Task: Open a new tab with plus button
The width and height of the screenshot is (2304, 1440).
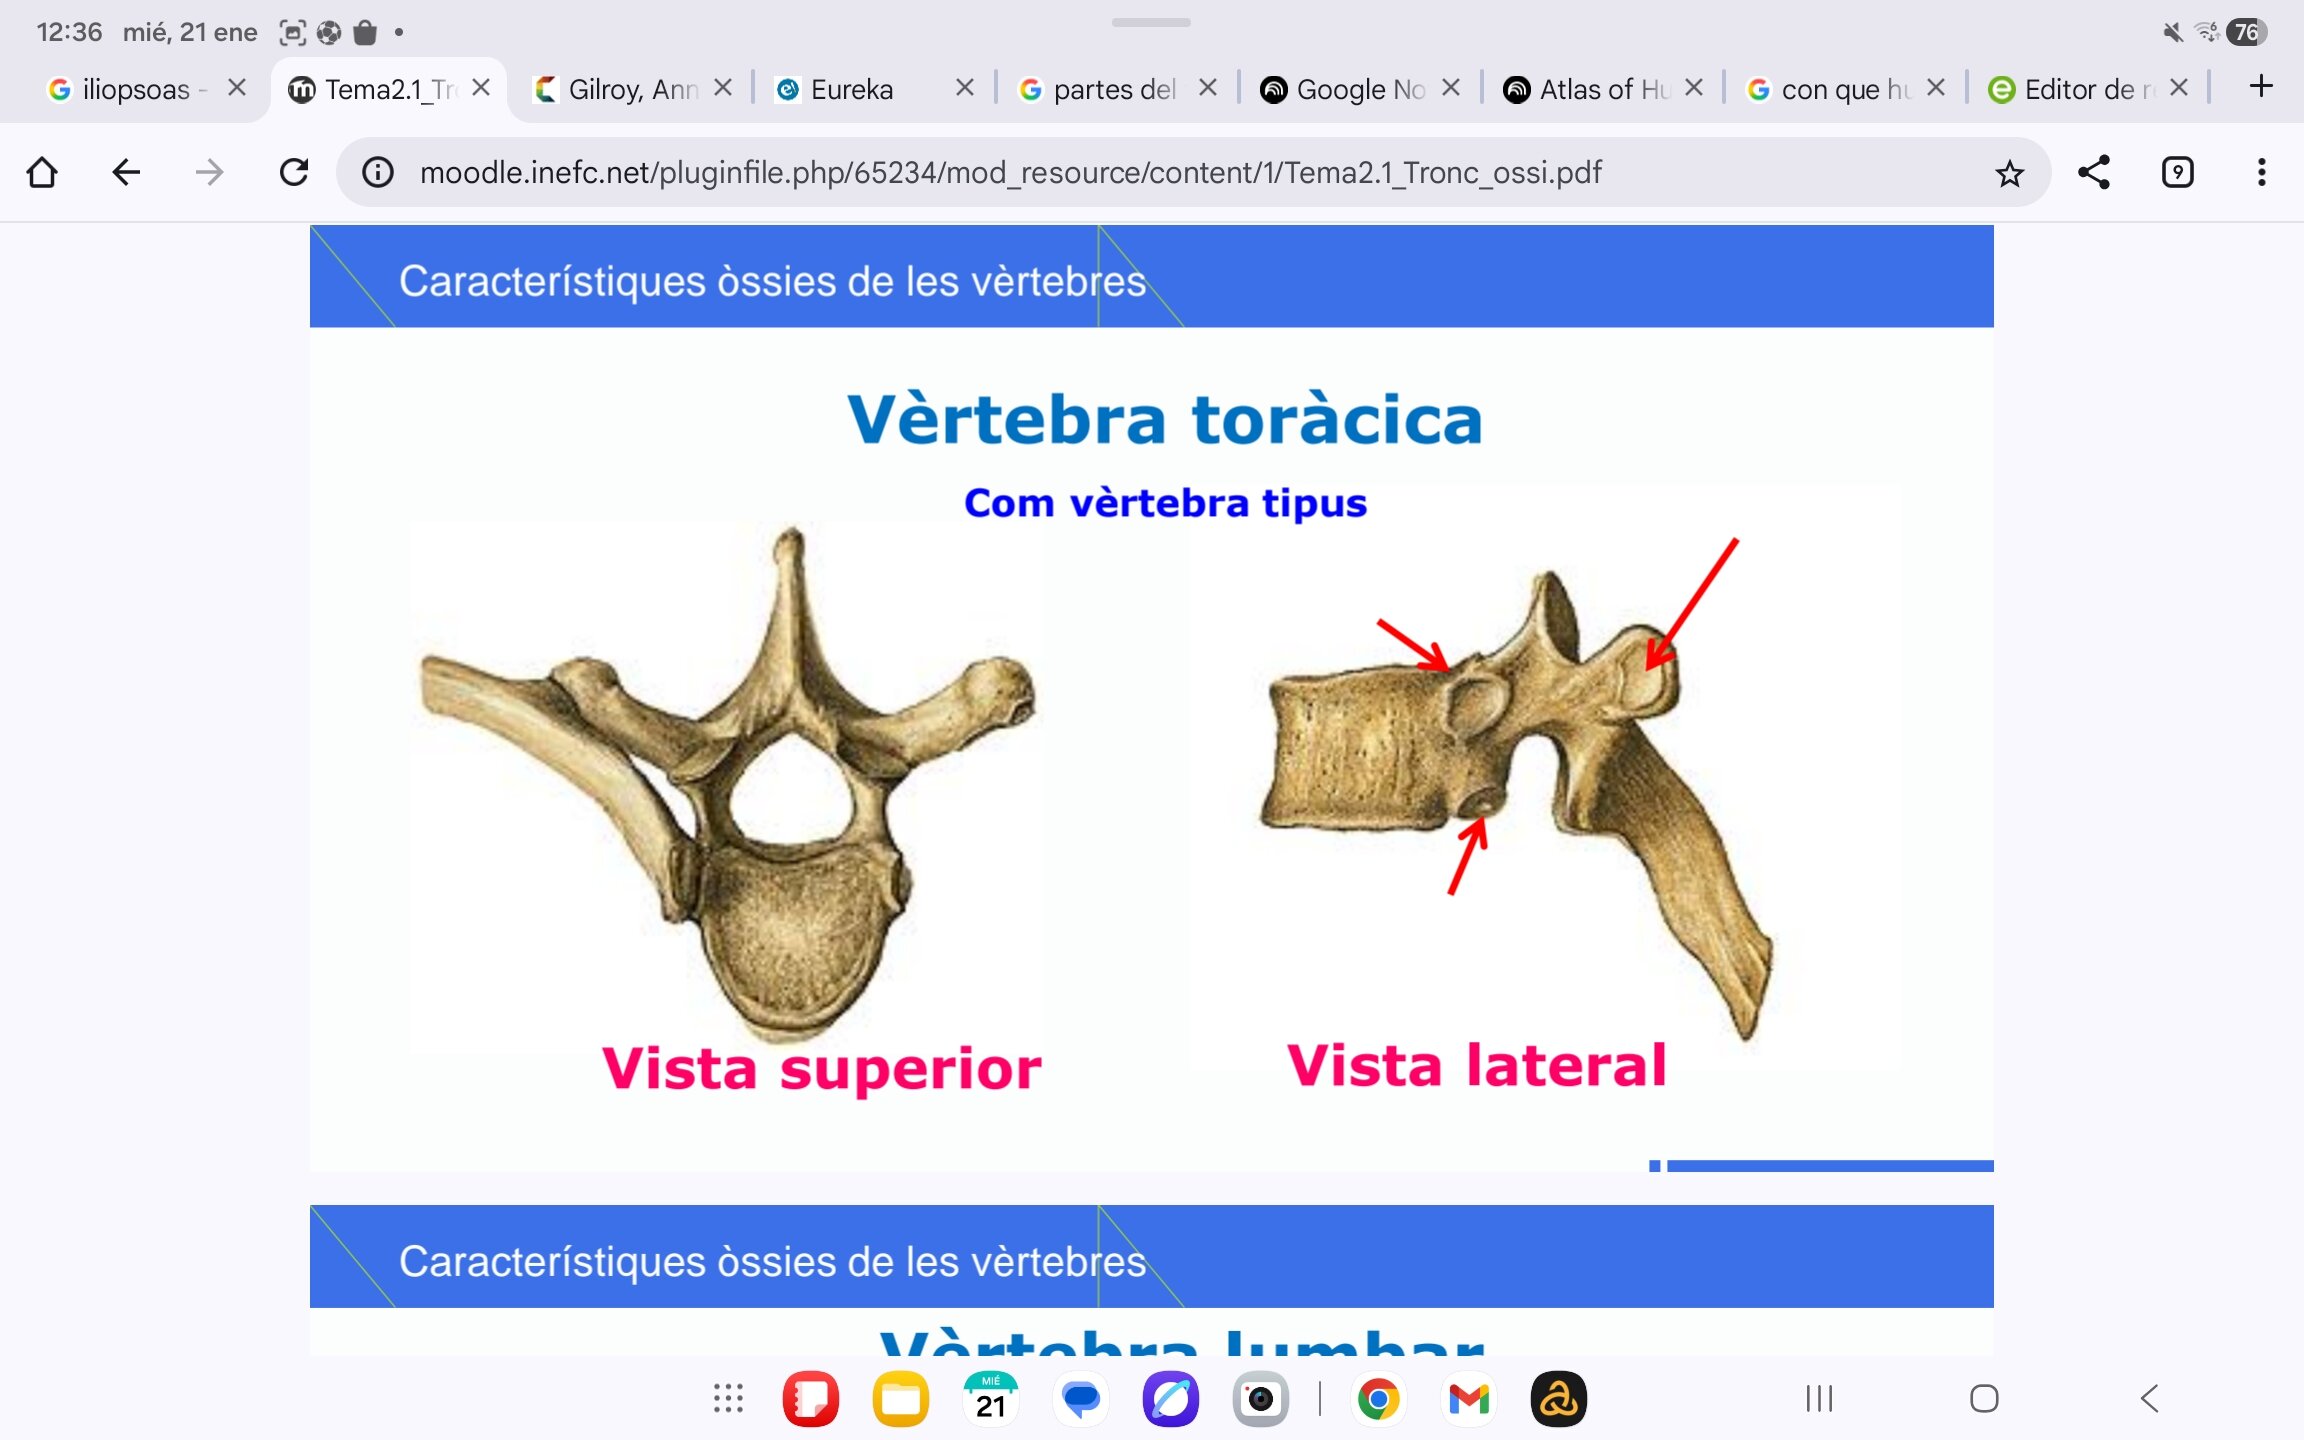Action: pyautogui.click(x=2261, y=87)
